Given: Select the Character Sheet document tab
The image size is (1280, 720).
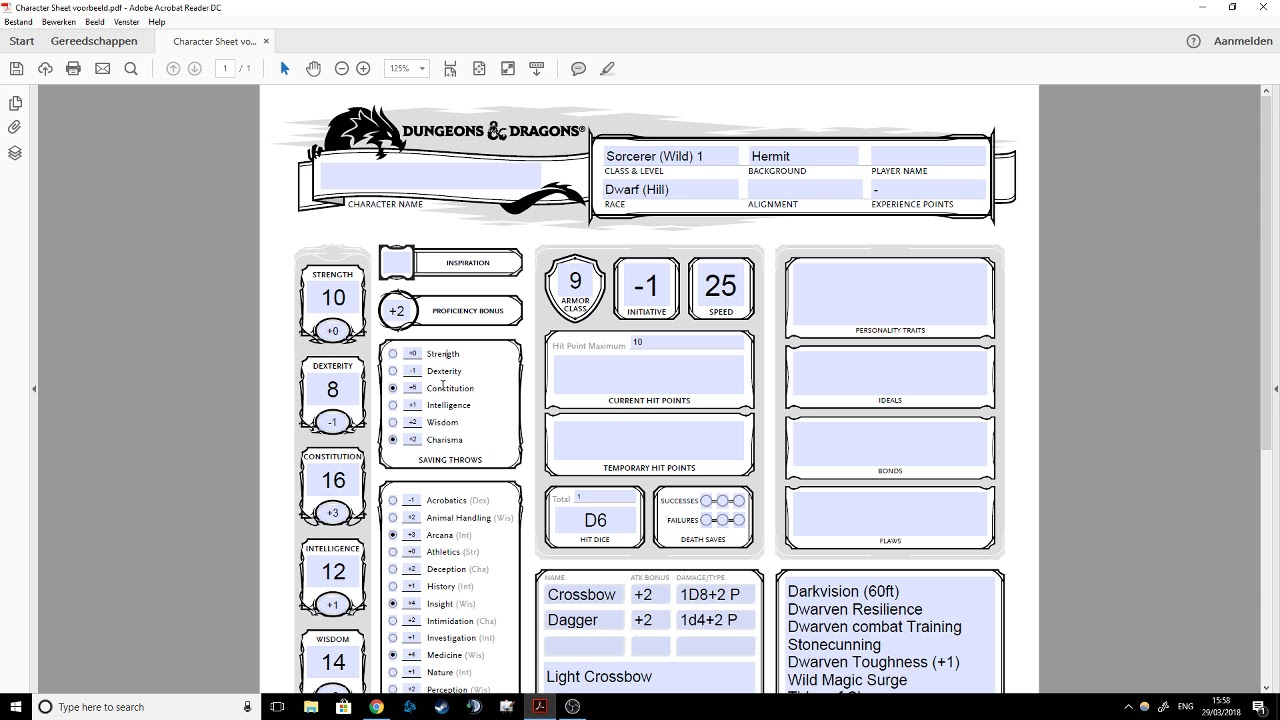Looking at the screenshot, I should pos(215,41).
